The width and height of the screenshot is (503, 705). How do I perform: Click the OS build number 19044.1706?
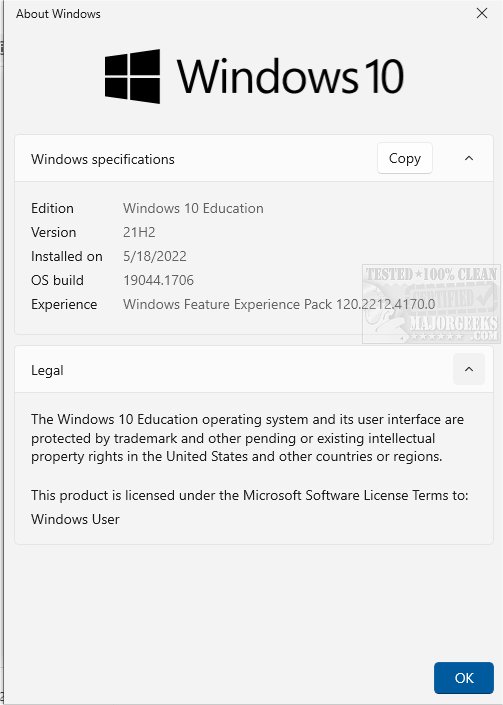(158, 280)
